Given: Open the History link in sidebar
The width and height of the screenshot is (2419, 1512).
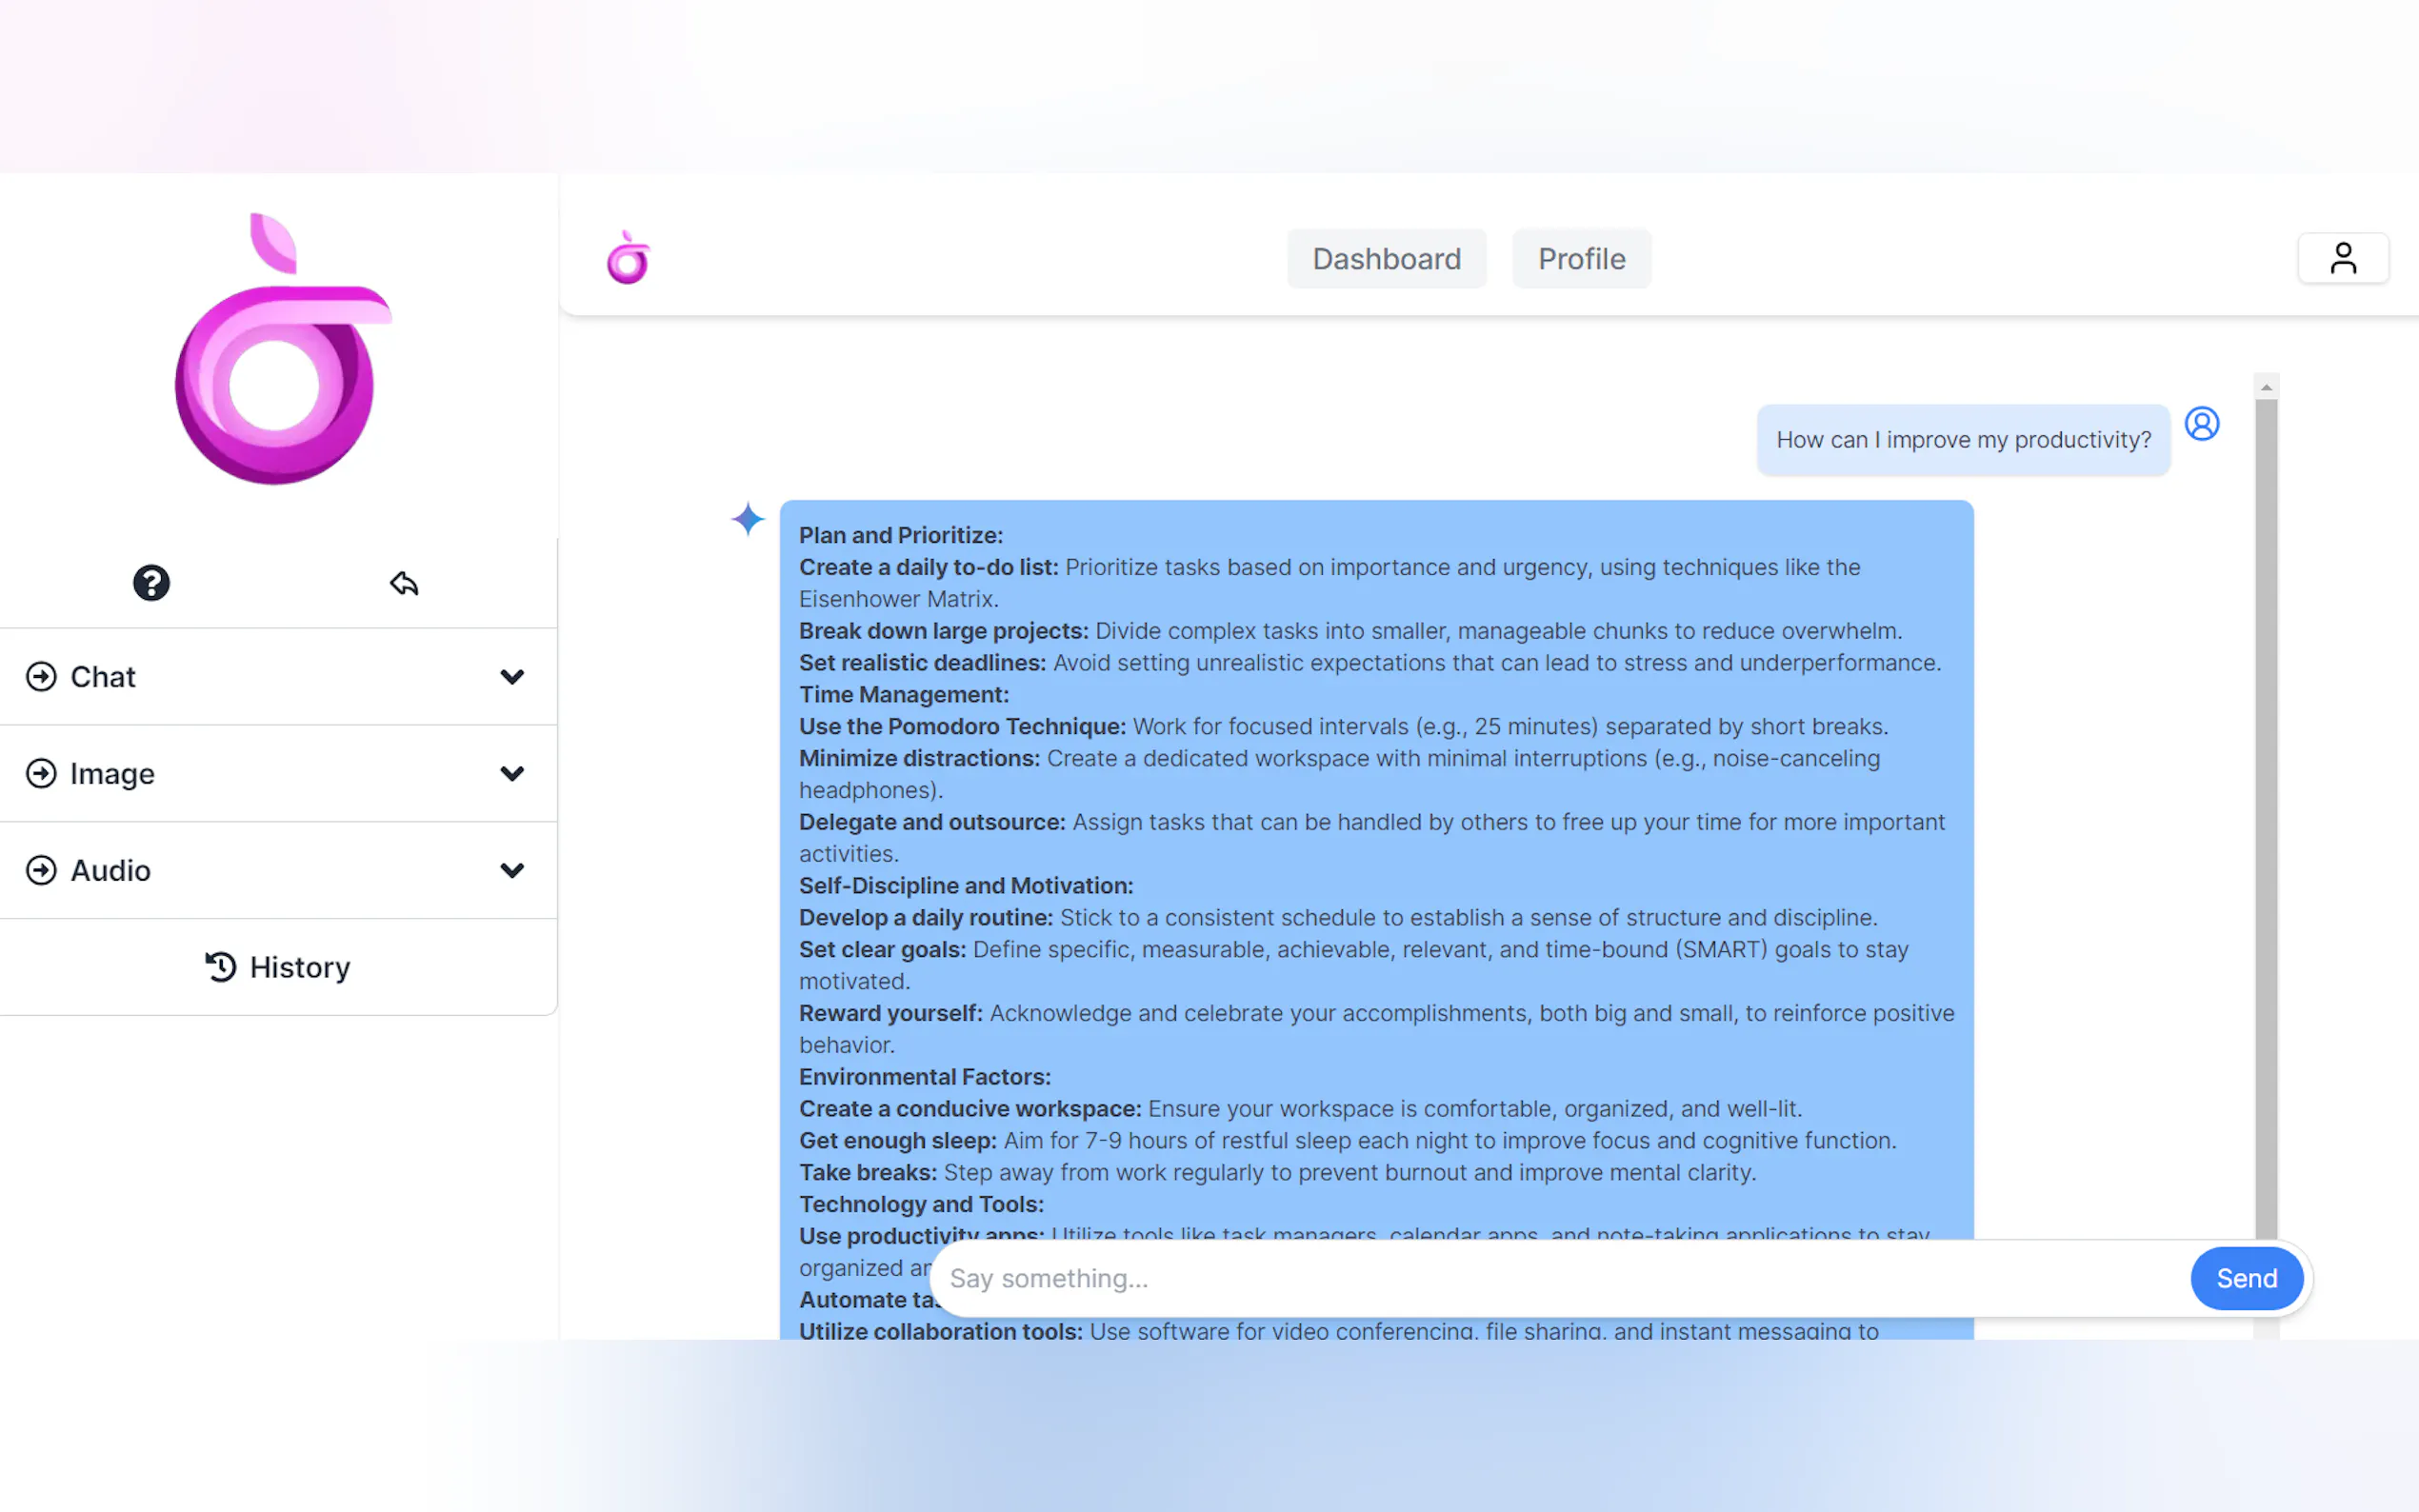Looking at the screenshot, I should point(299,967).
